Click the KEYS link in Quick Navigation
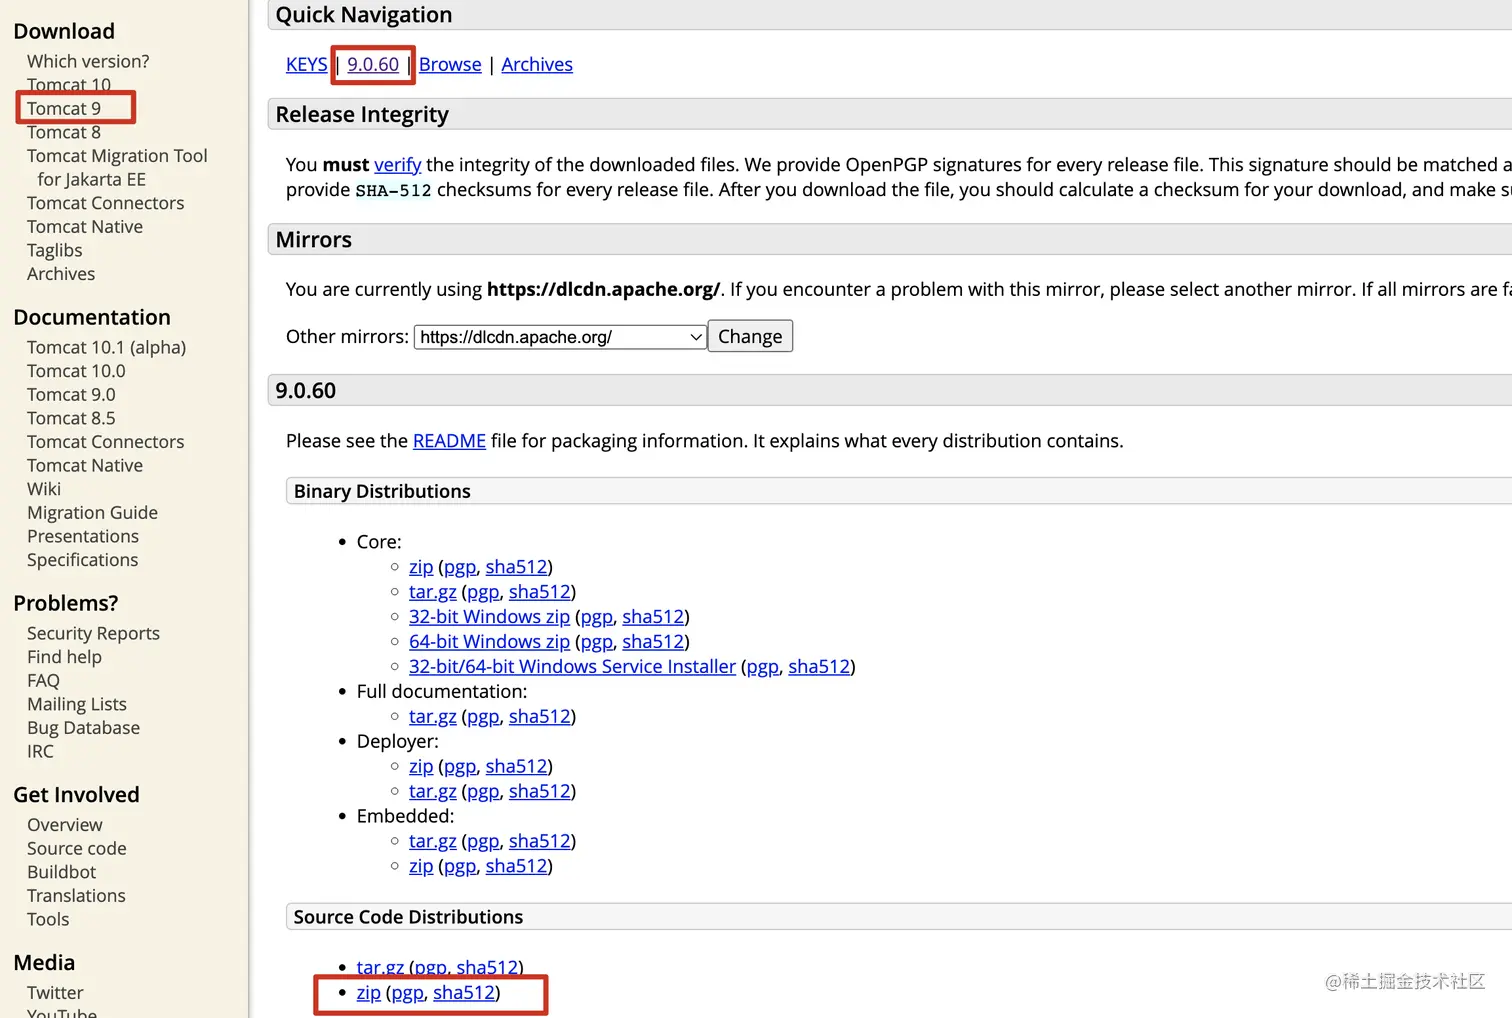 coord(307,64)
